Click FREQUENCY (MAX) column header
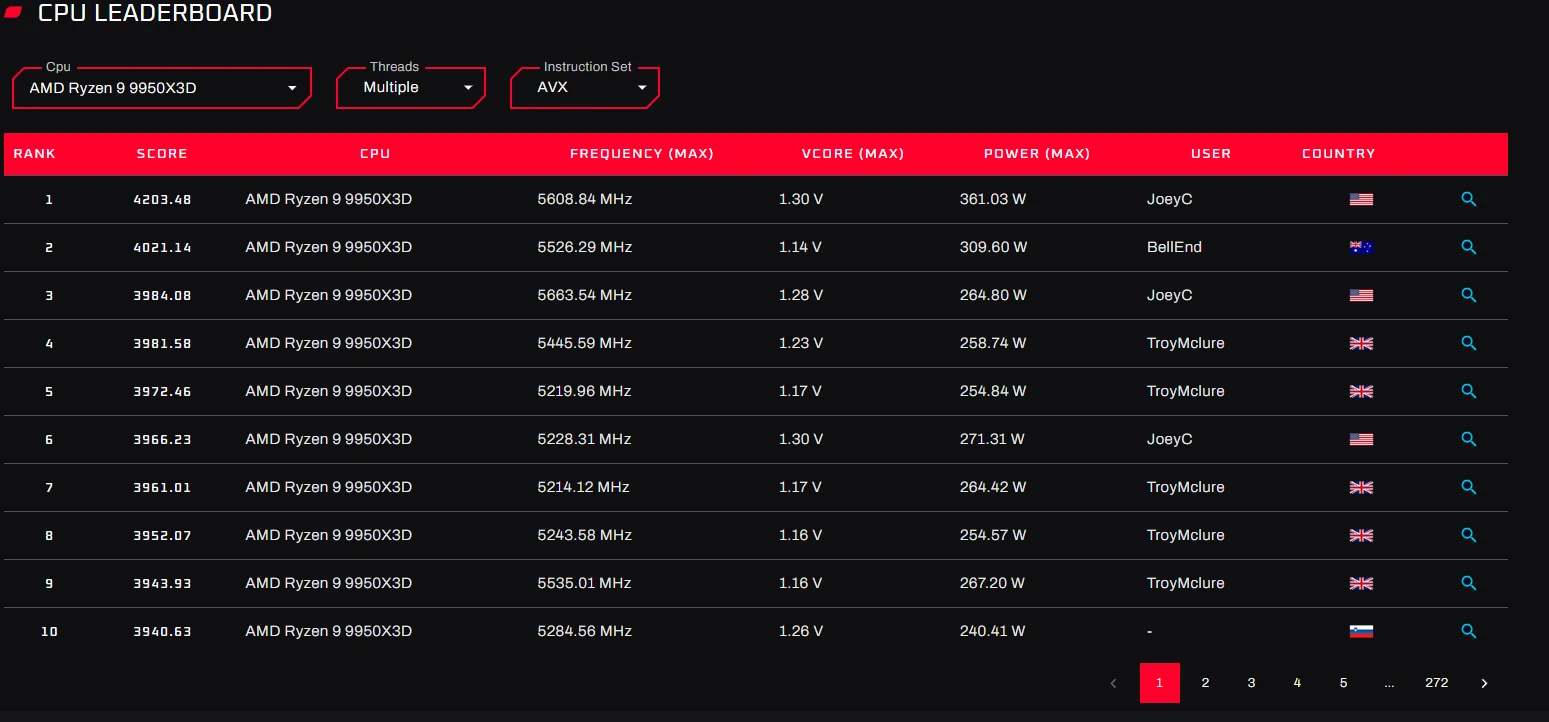1549x722 pixels. click(x=642, y=154)
